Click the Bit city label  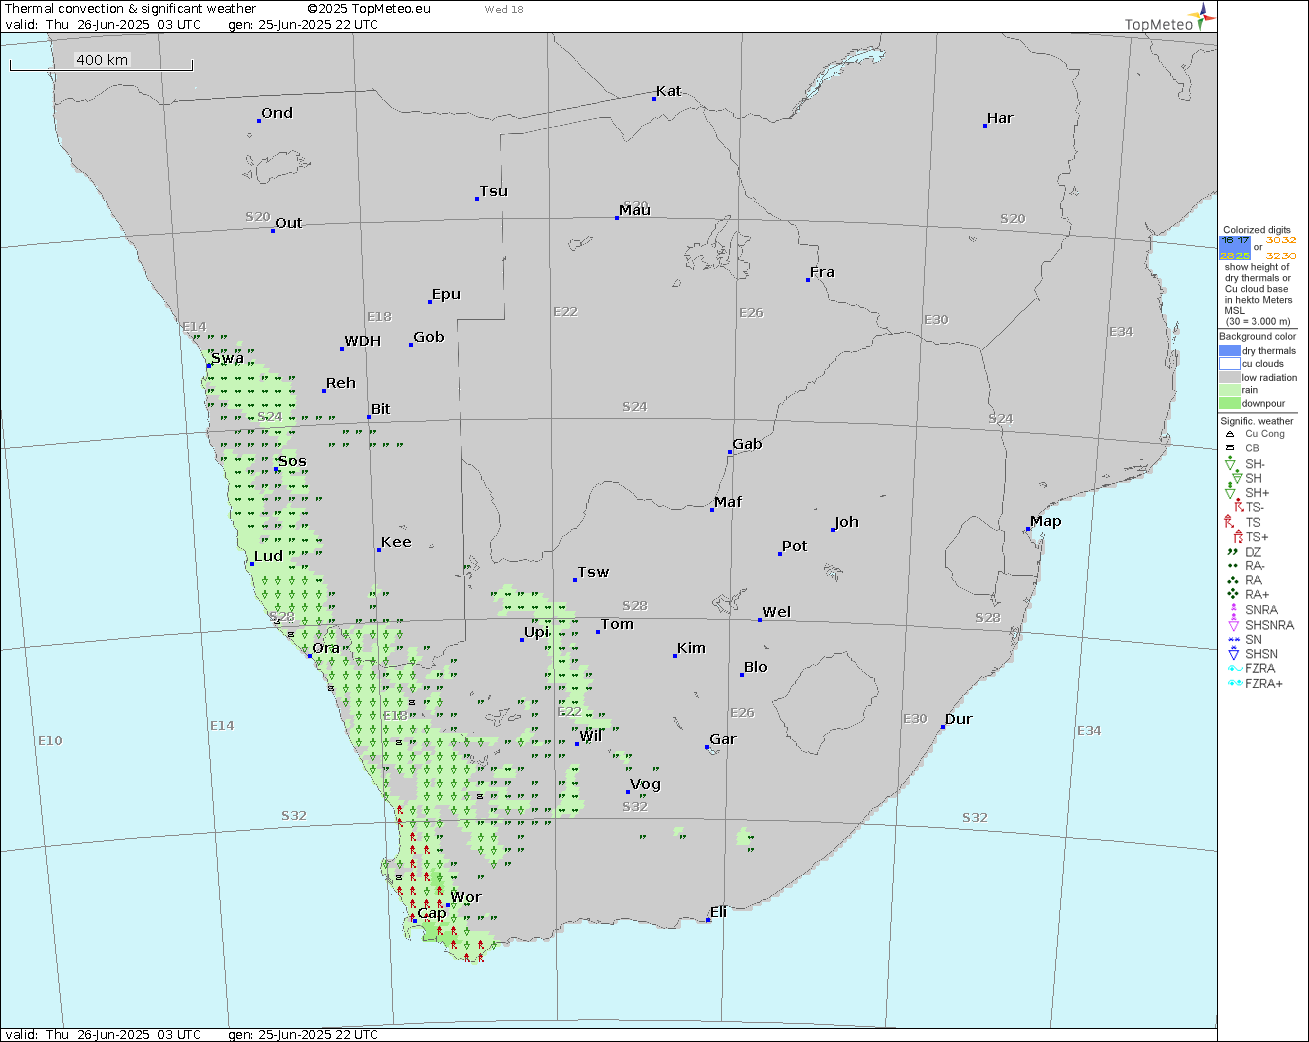[381, 409]
